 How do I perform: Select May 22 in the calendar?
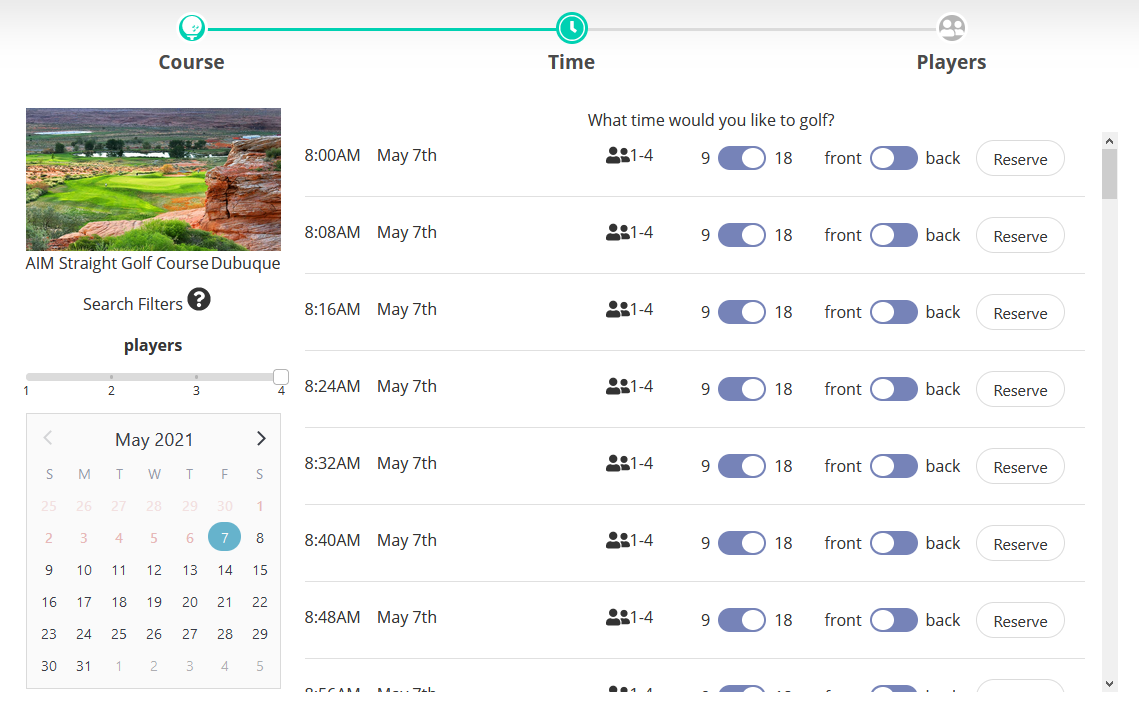[259, 602]
